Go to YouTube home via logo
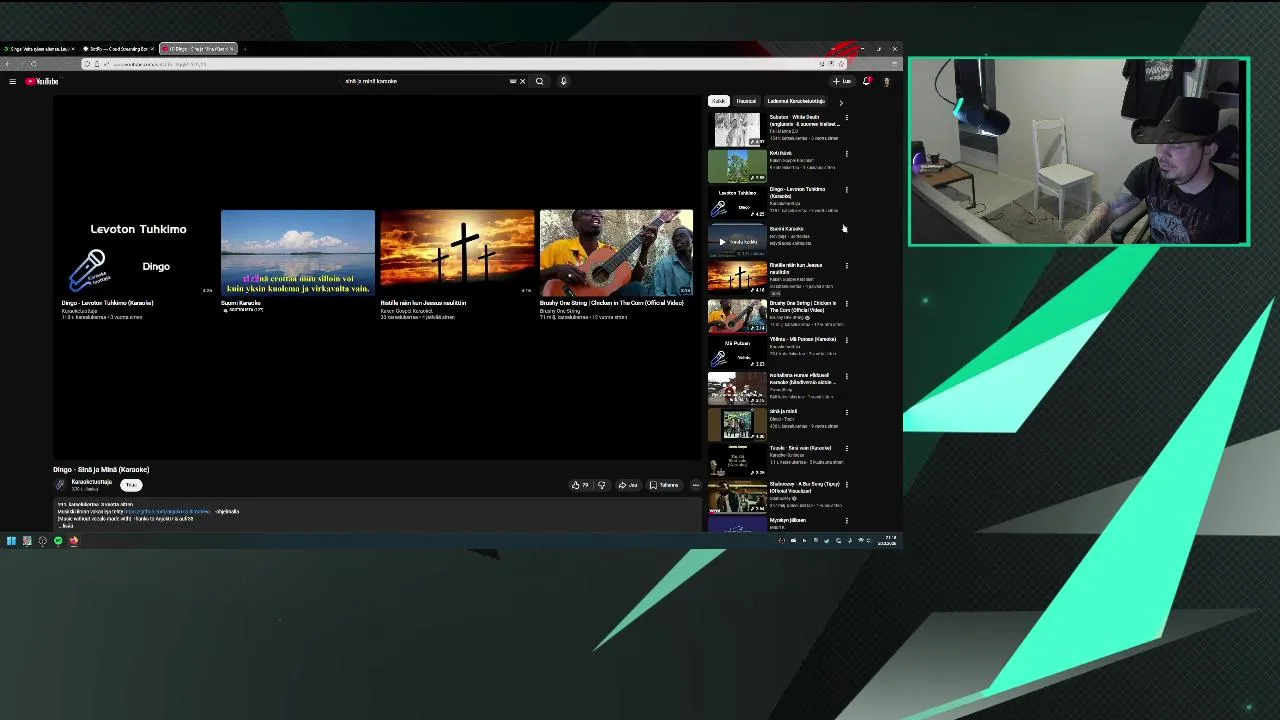This screenshot has width=1280, height=720. pos(42,81)
